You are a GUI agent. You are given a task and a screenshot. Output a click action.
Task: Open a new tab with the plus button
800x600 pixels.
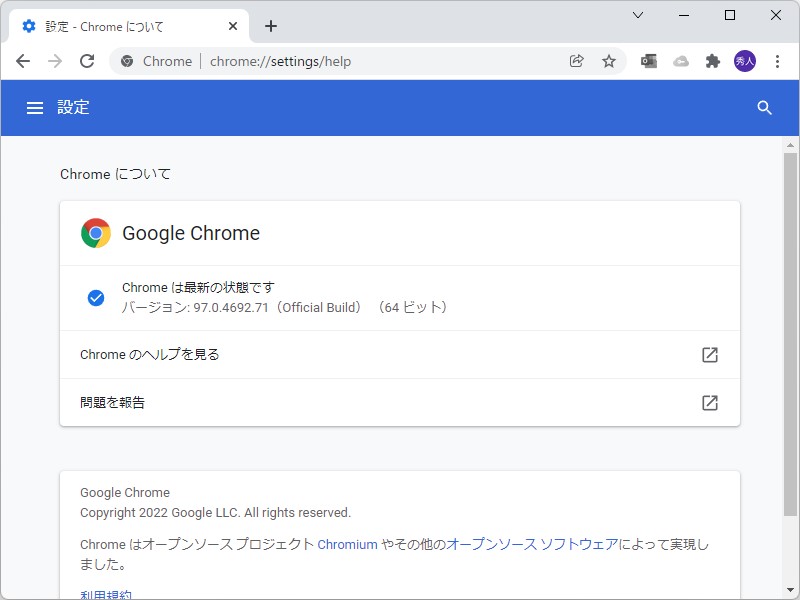pyautogui.click(x=271, y=26)
